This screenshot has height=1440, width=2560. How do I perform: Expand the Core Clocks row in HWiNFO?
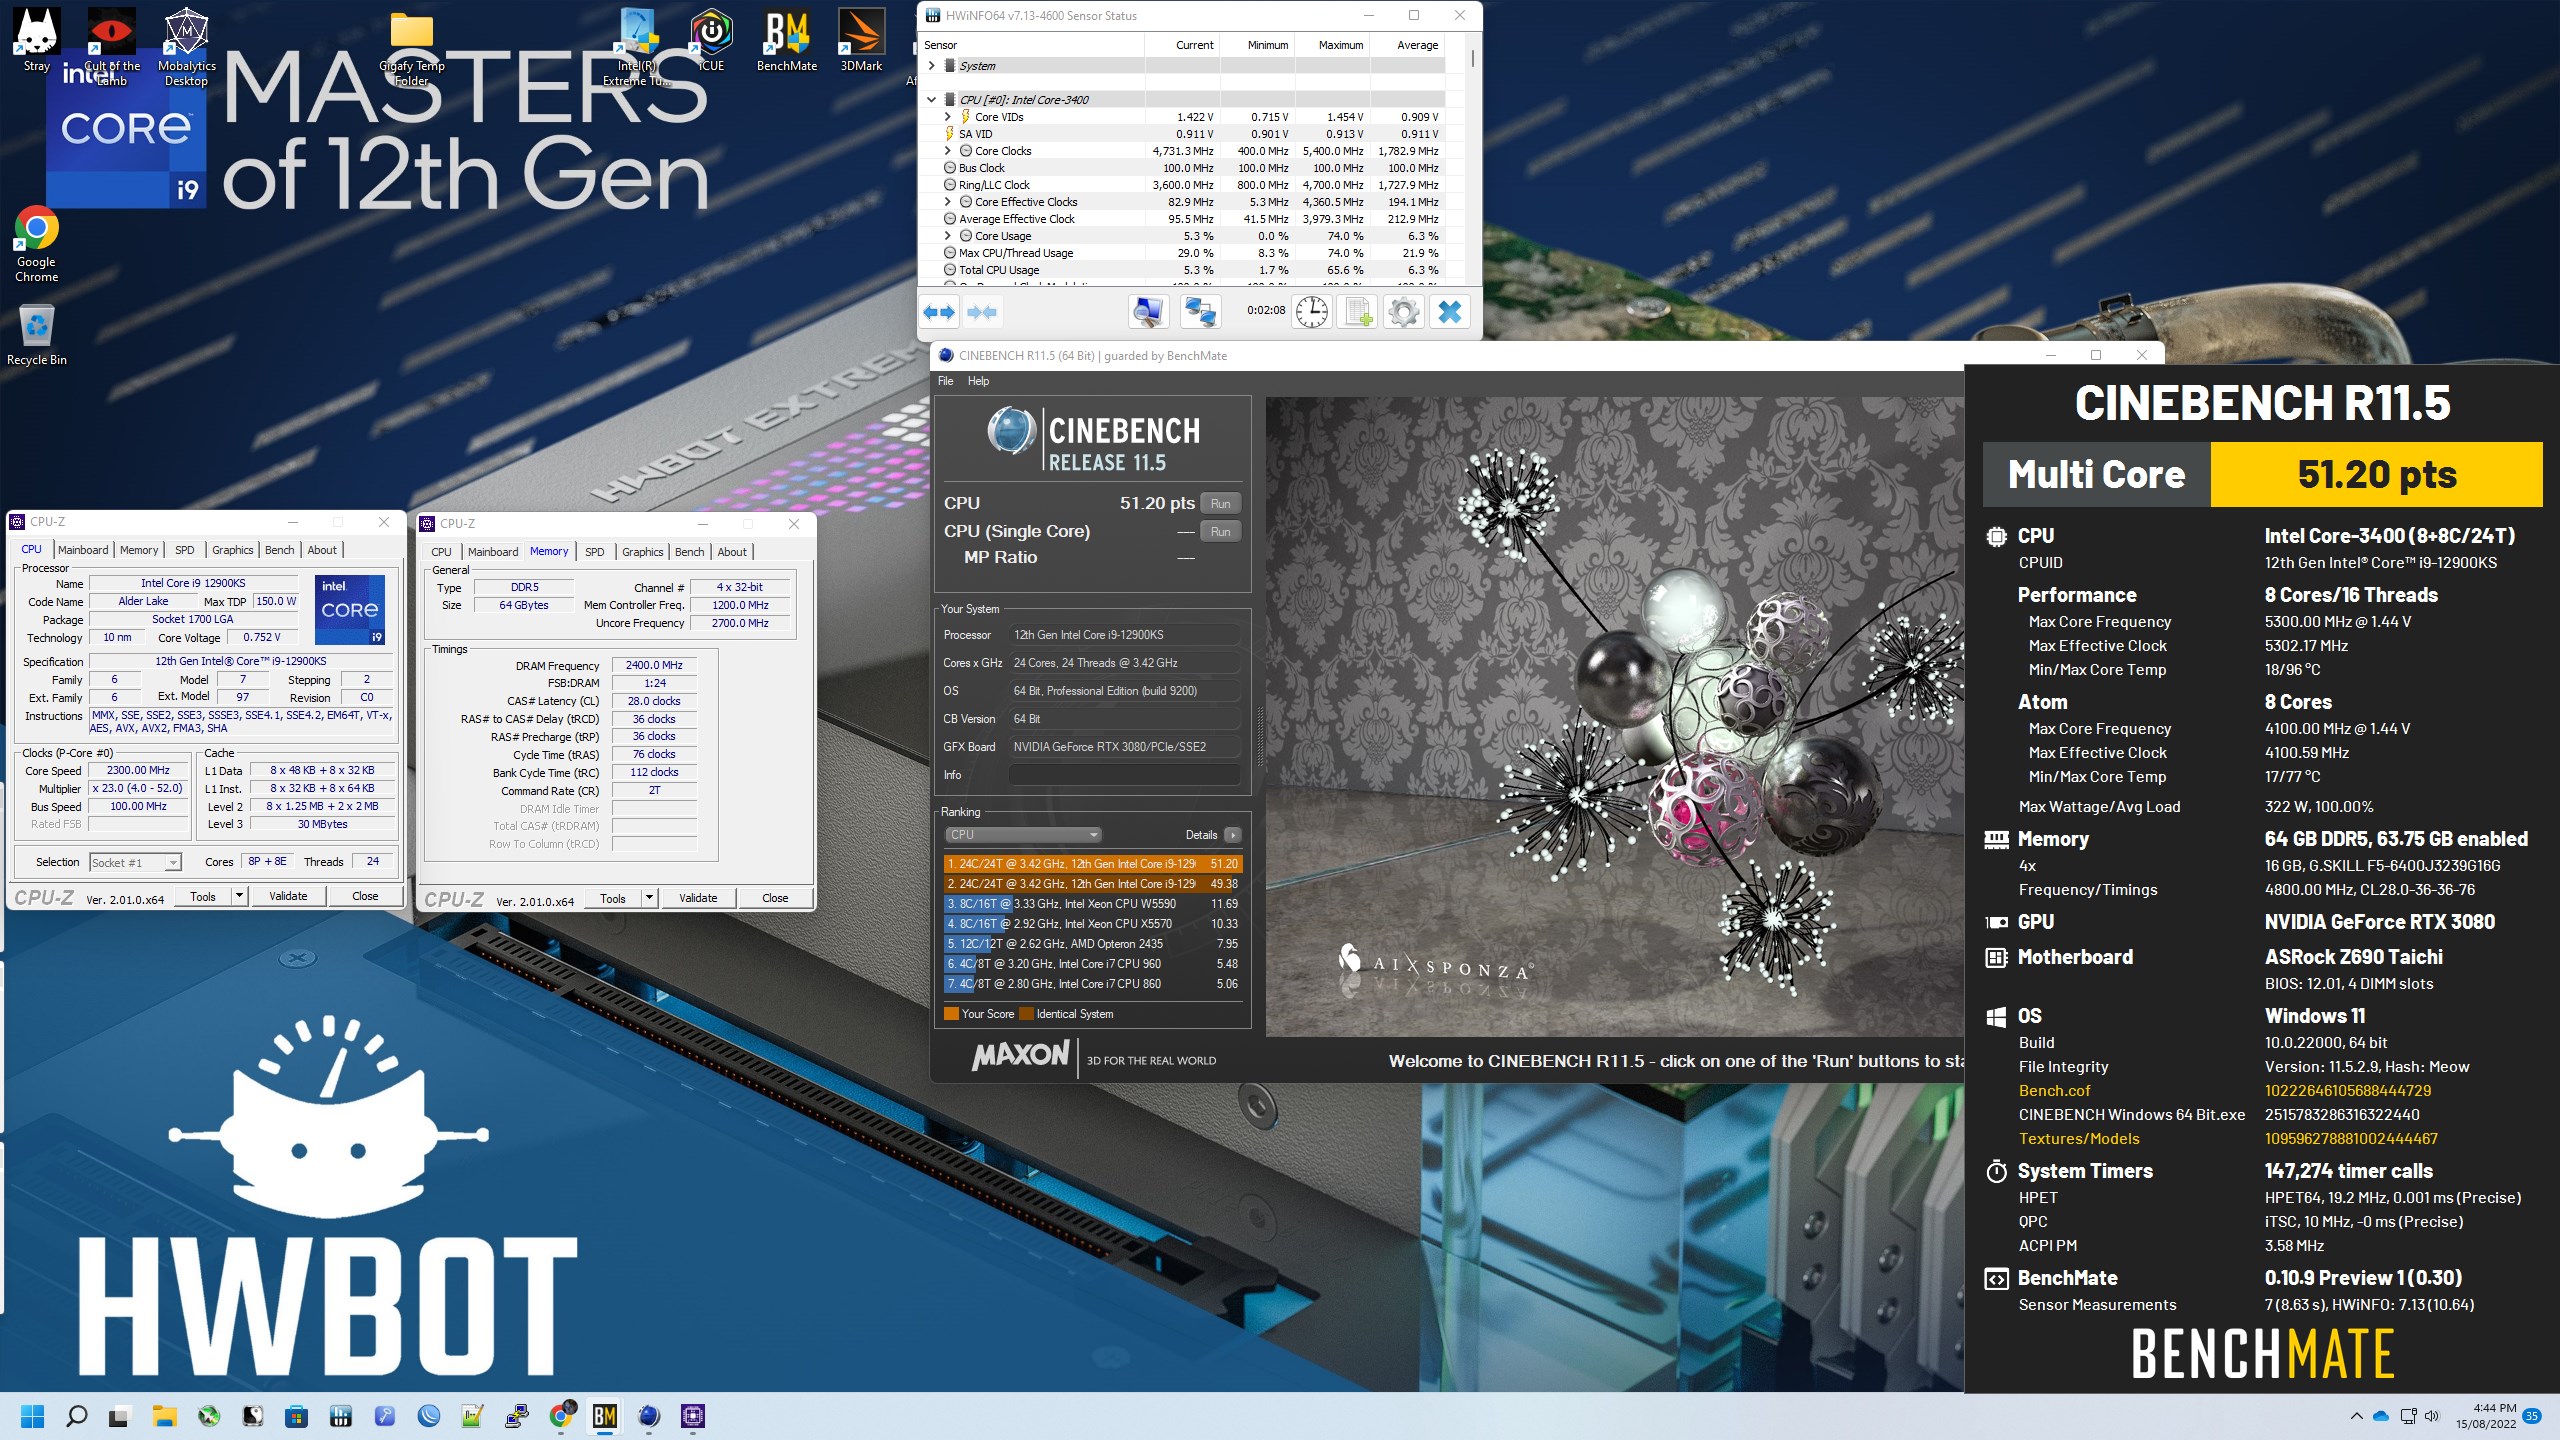948,151
